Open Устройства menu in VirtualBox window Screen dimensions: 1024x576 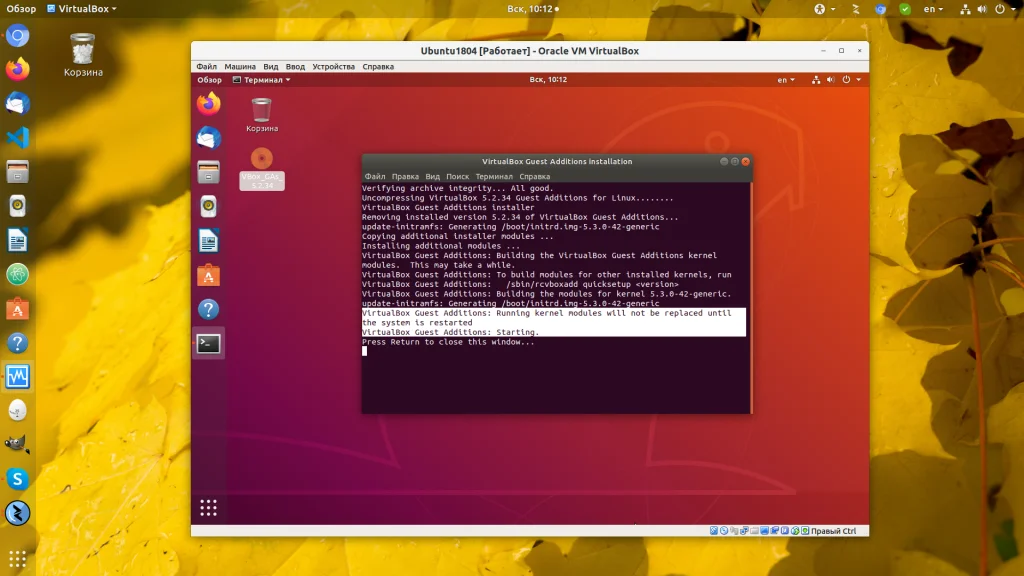(333, 66)
